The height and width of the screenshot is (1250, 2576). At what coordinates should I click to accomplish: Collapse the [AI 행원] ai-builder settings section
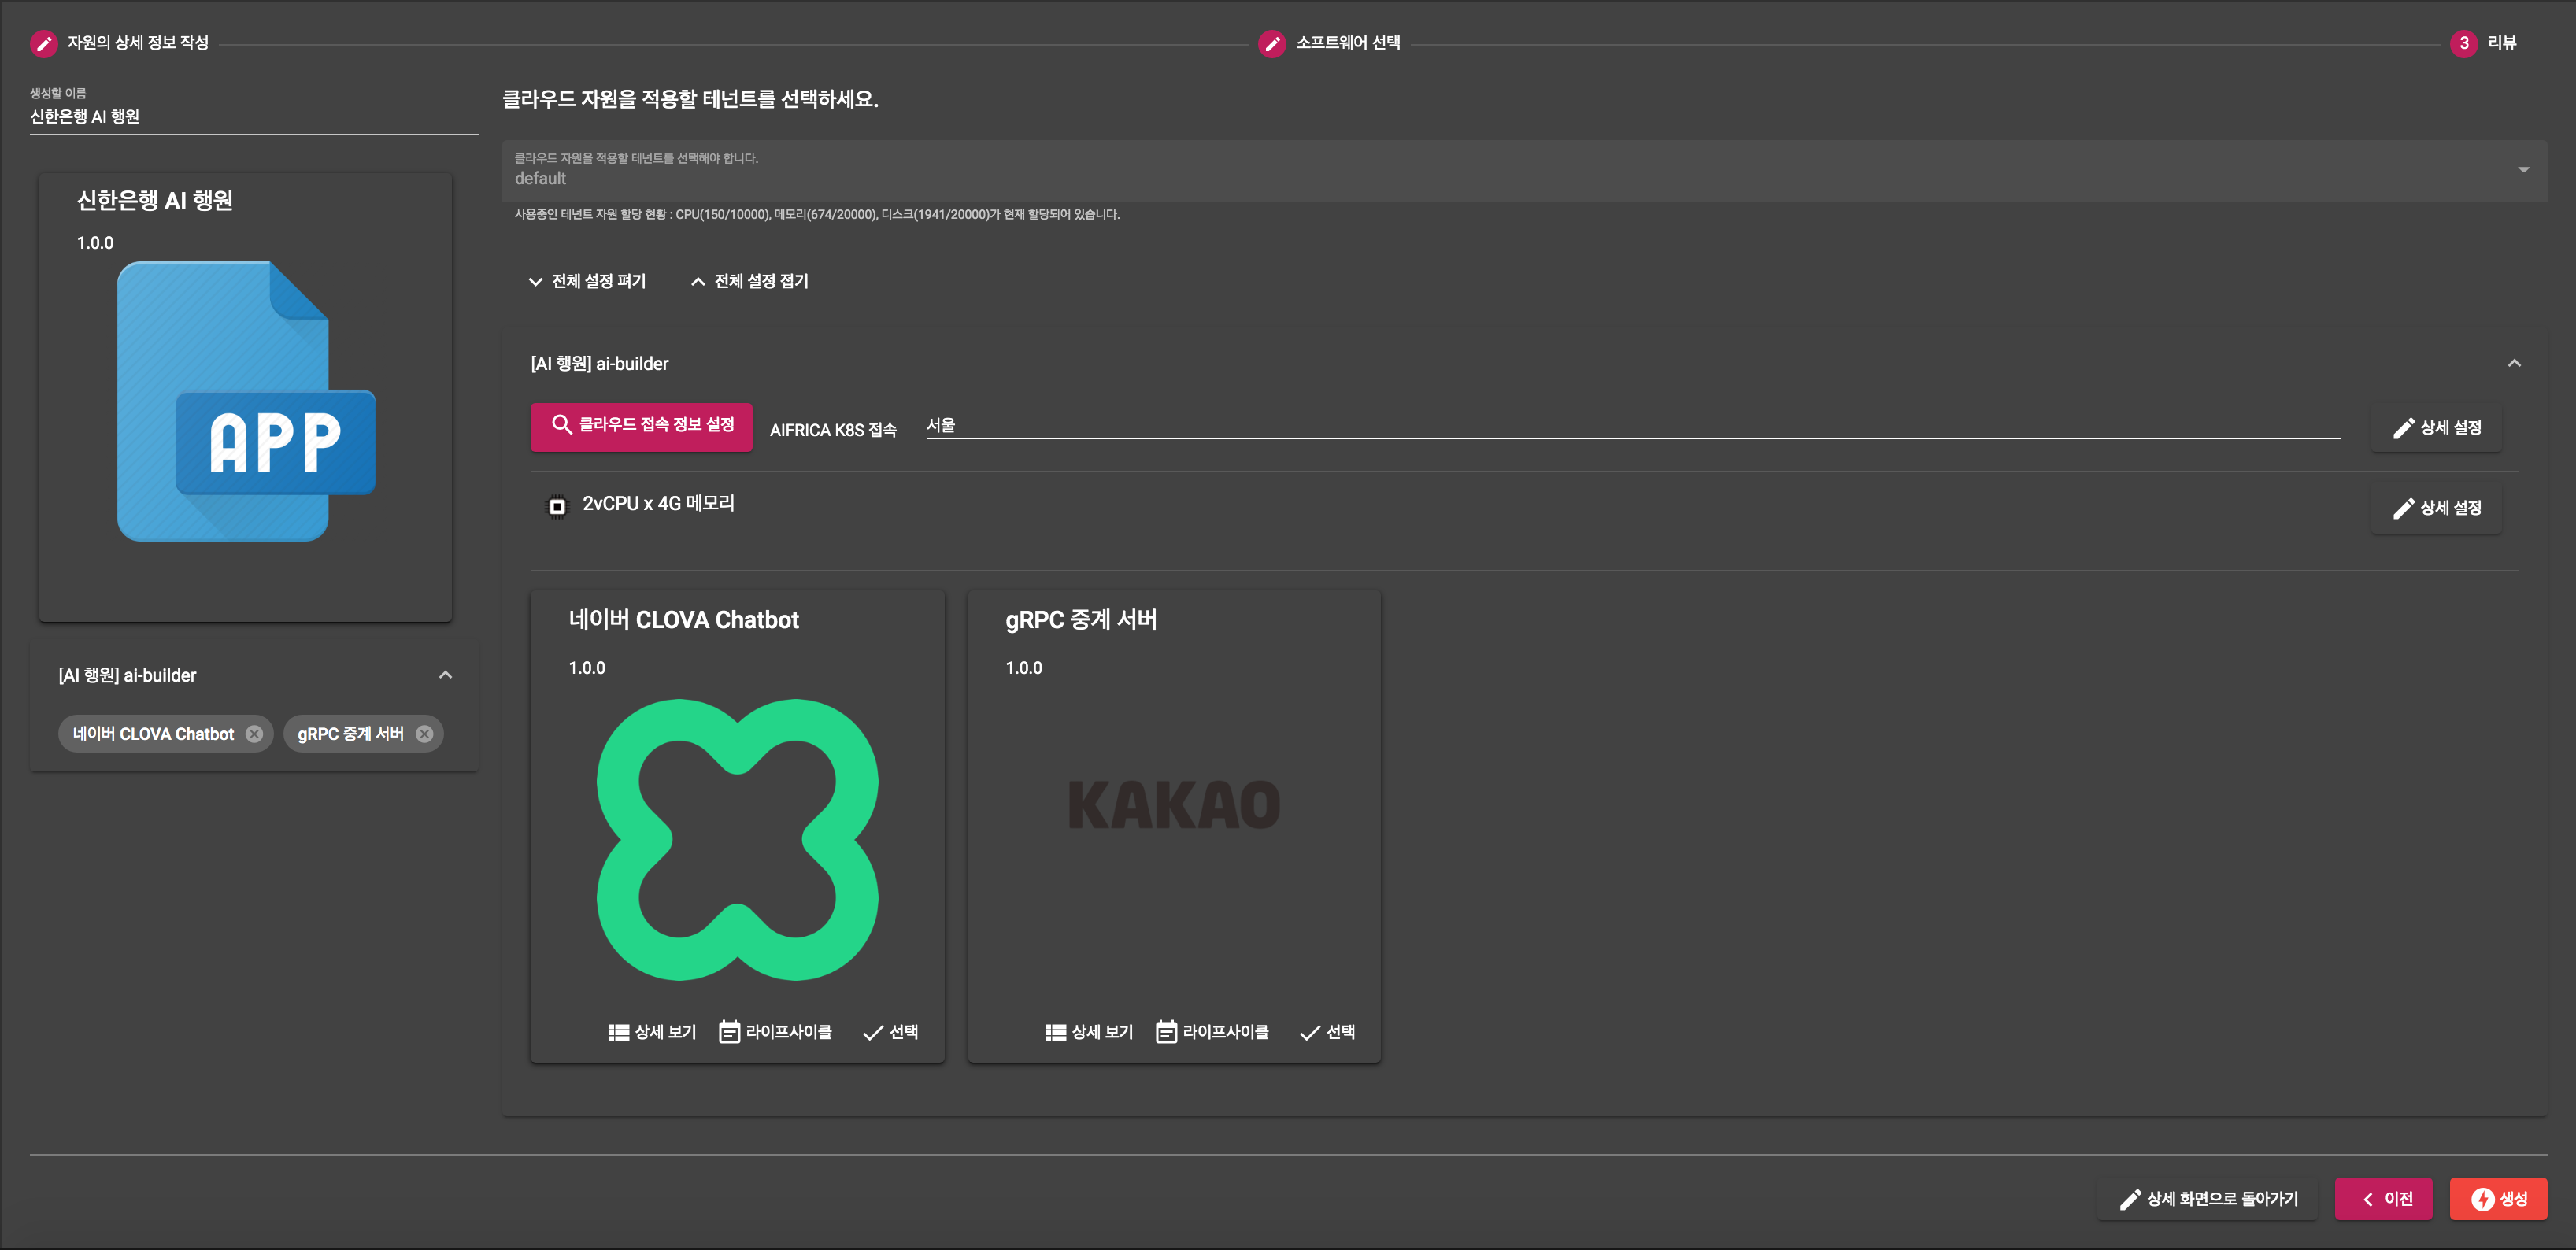coord(2516,363)
